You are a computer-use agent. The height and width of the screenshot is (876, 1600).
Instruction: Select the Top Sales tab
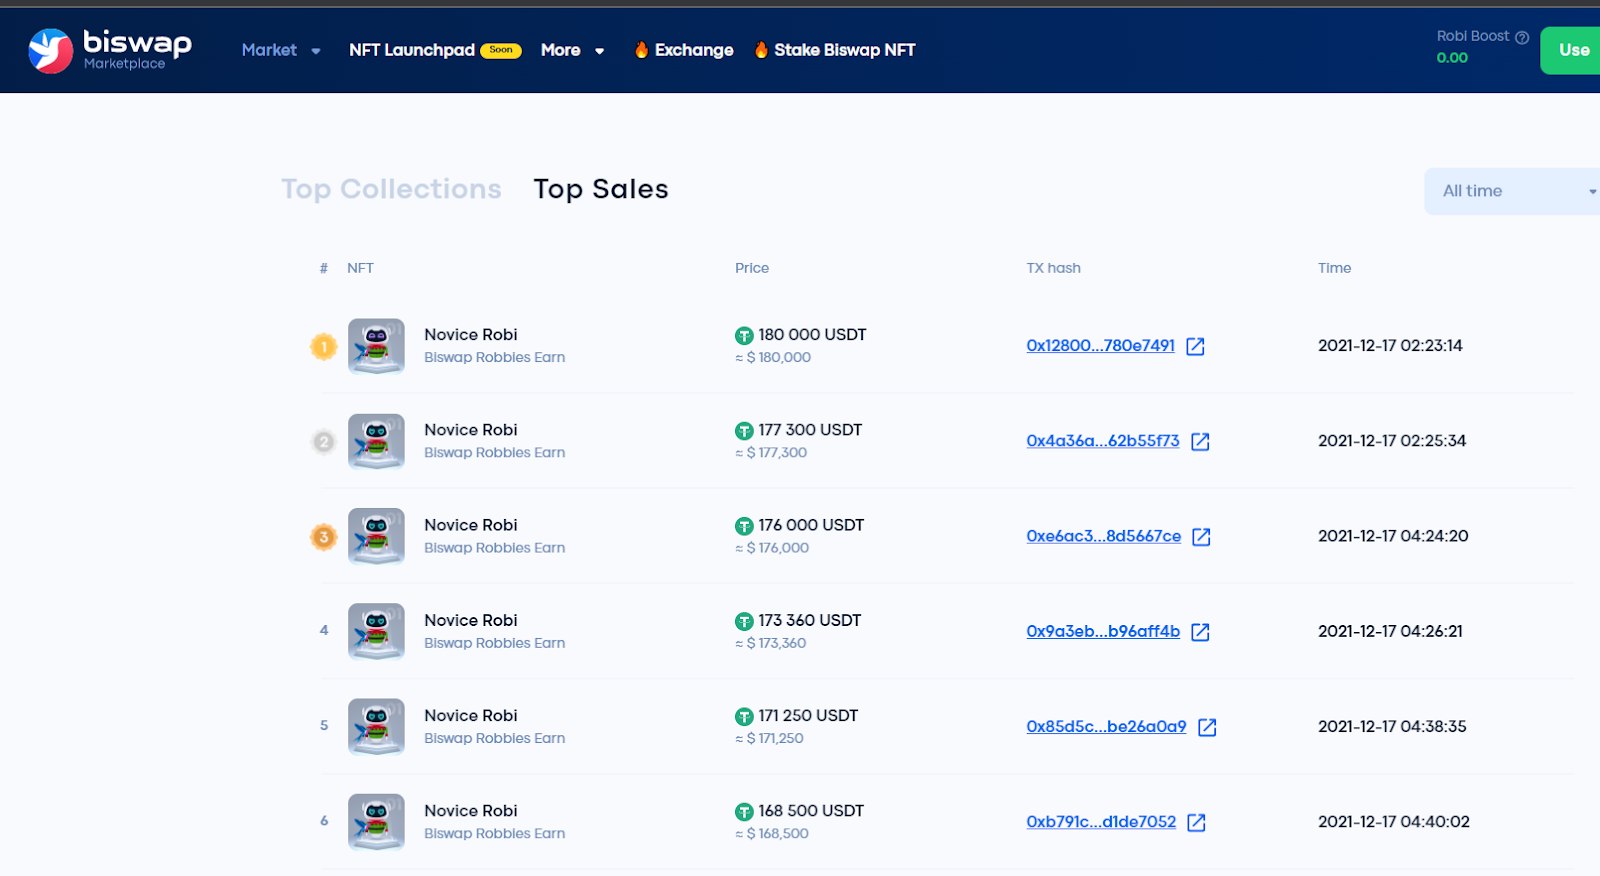tap(600, 189)
